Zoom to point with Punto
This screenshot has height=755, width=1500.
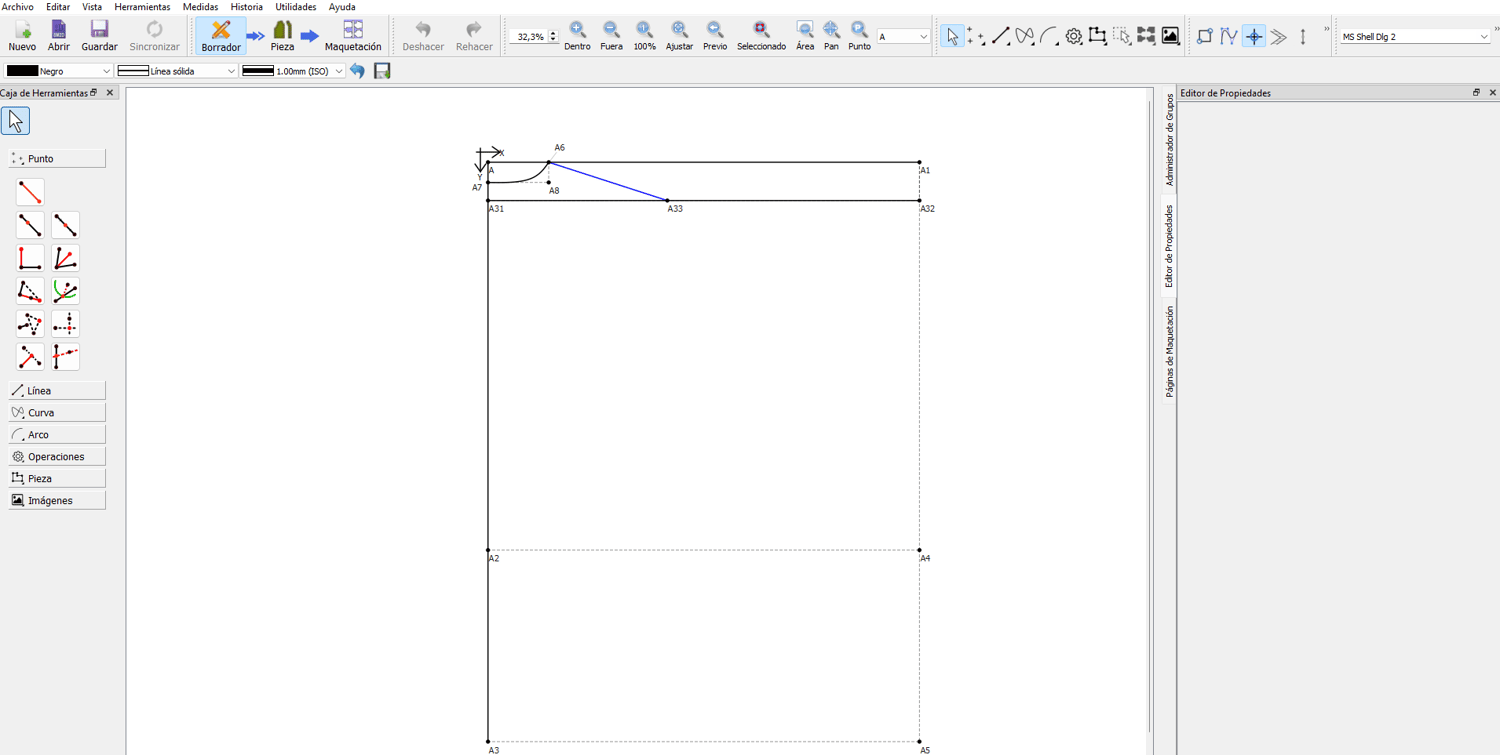coord(859,36)
